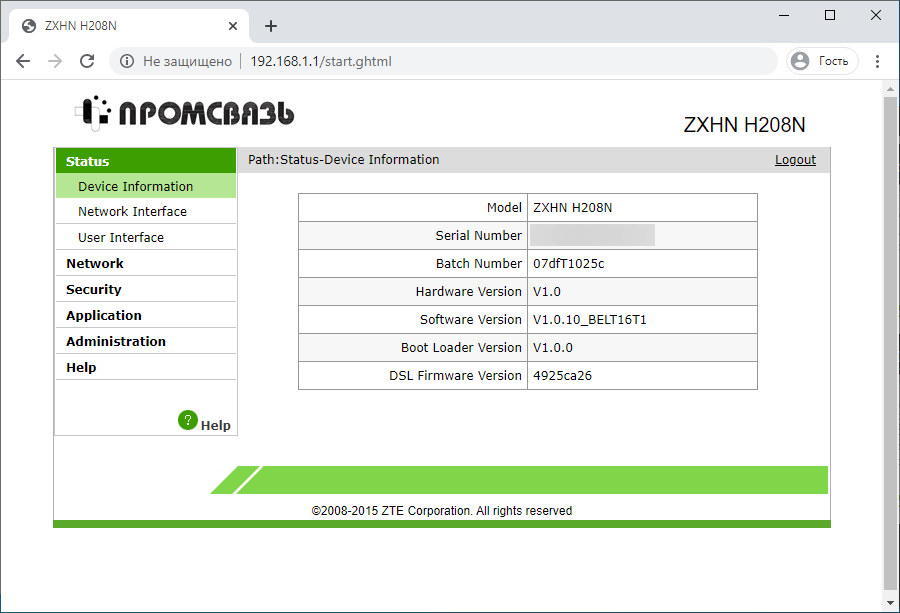Viewport: 900px width, 613px height.
Task: Expand the Administration sidebar section
Action: pos(113,341)
